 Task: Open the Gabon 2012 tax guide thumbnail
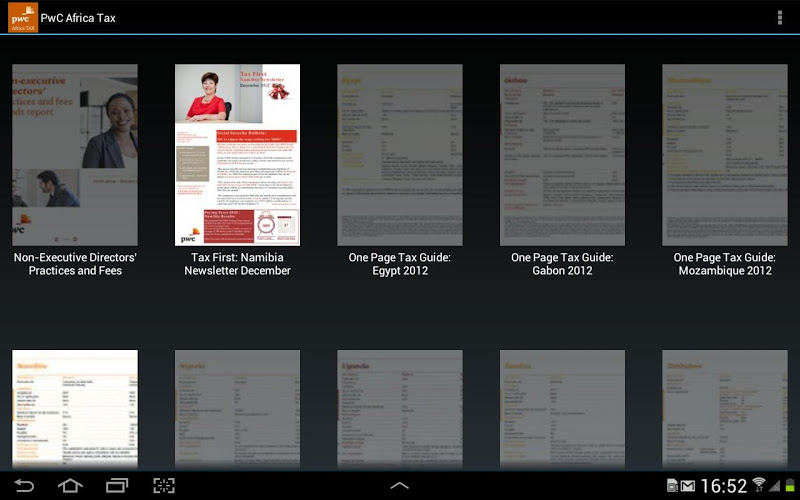tap(562, 155)
